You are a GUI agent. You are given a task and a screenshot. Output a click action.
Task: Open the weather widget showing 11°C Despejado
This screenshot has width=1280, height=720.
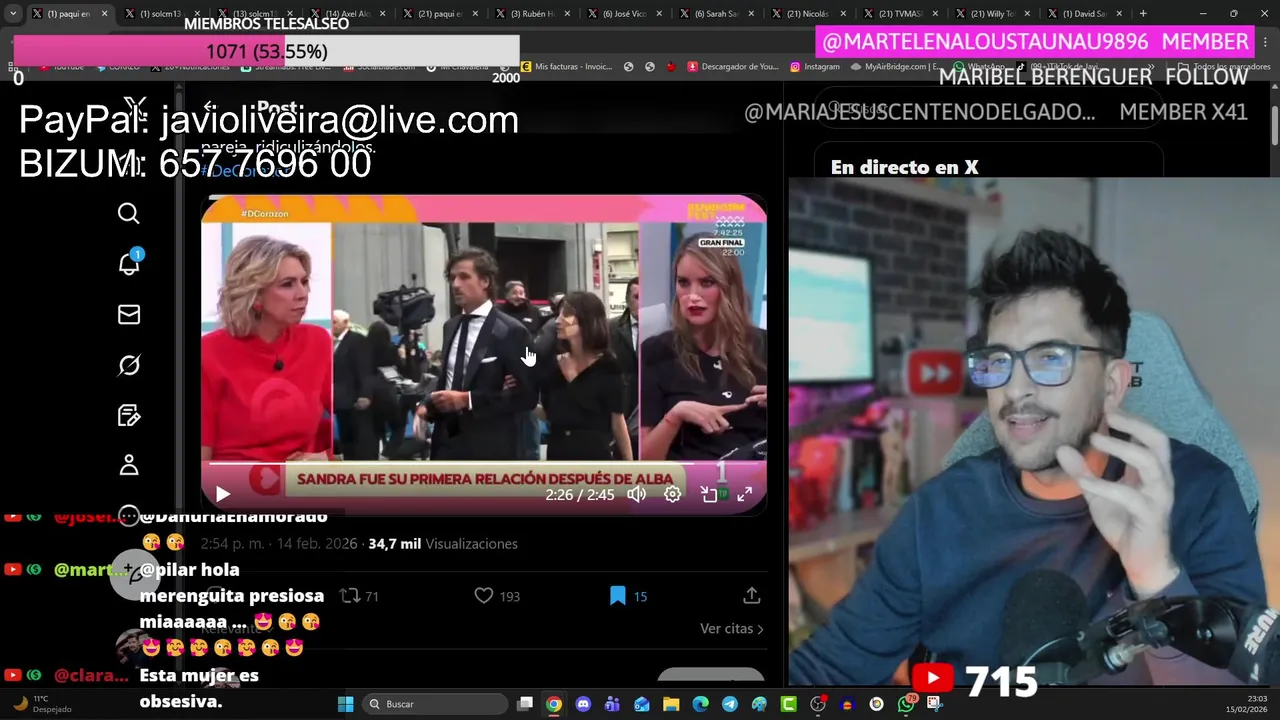pyautogui.click(x=41, y=704)
